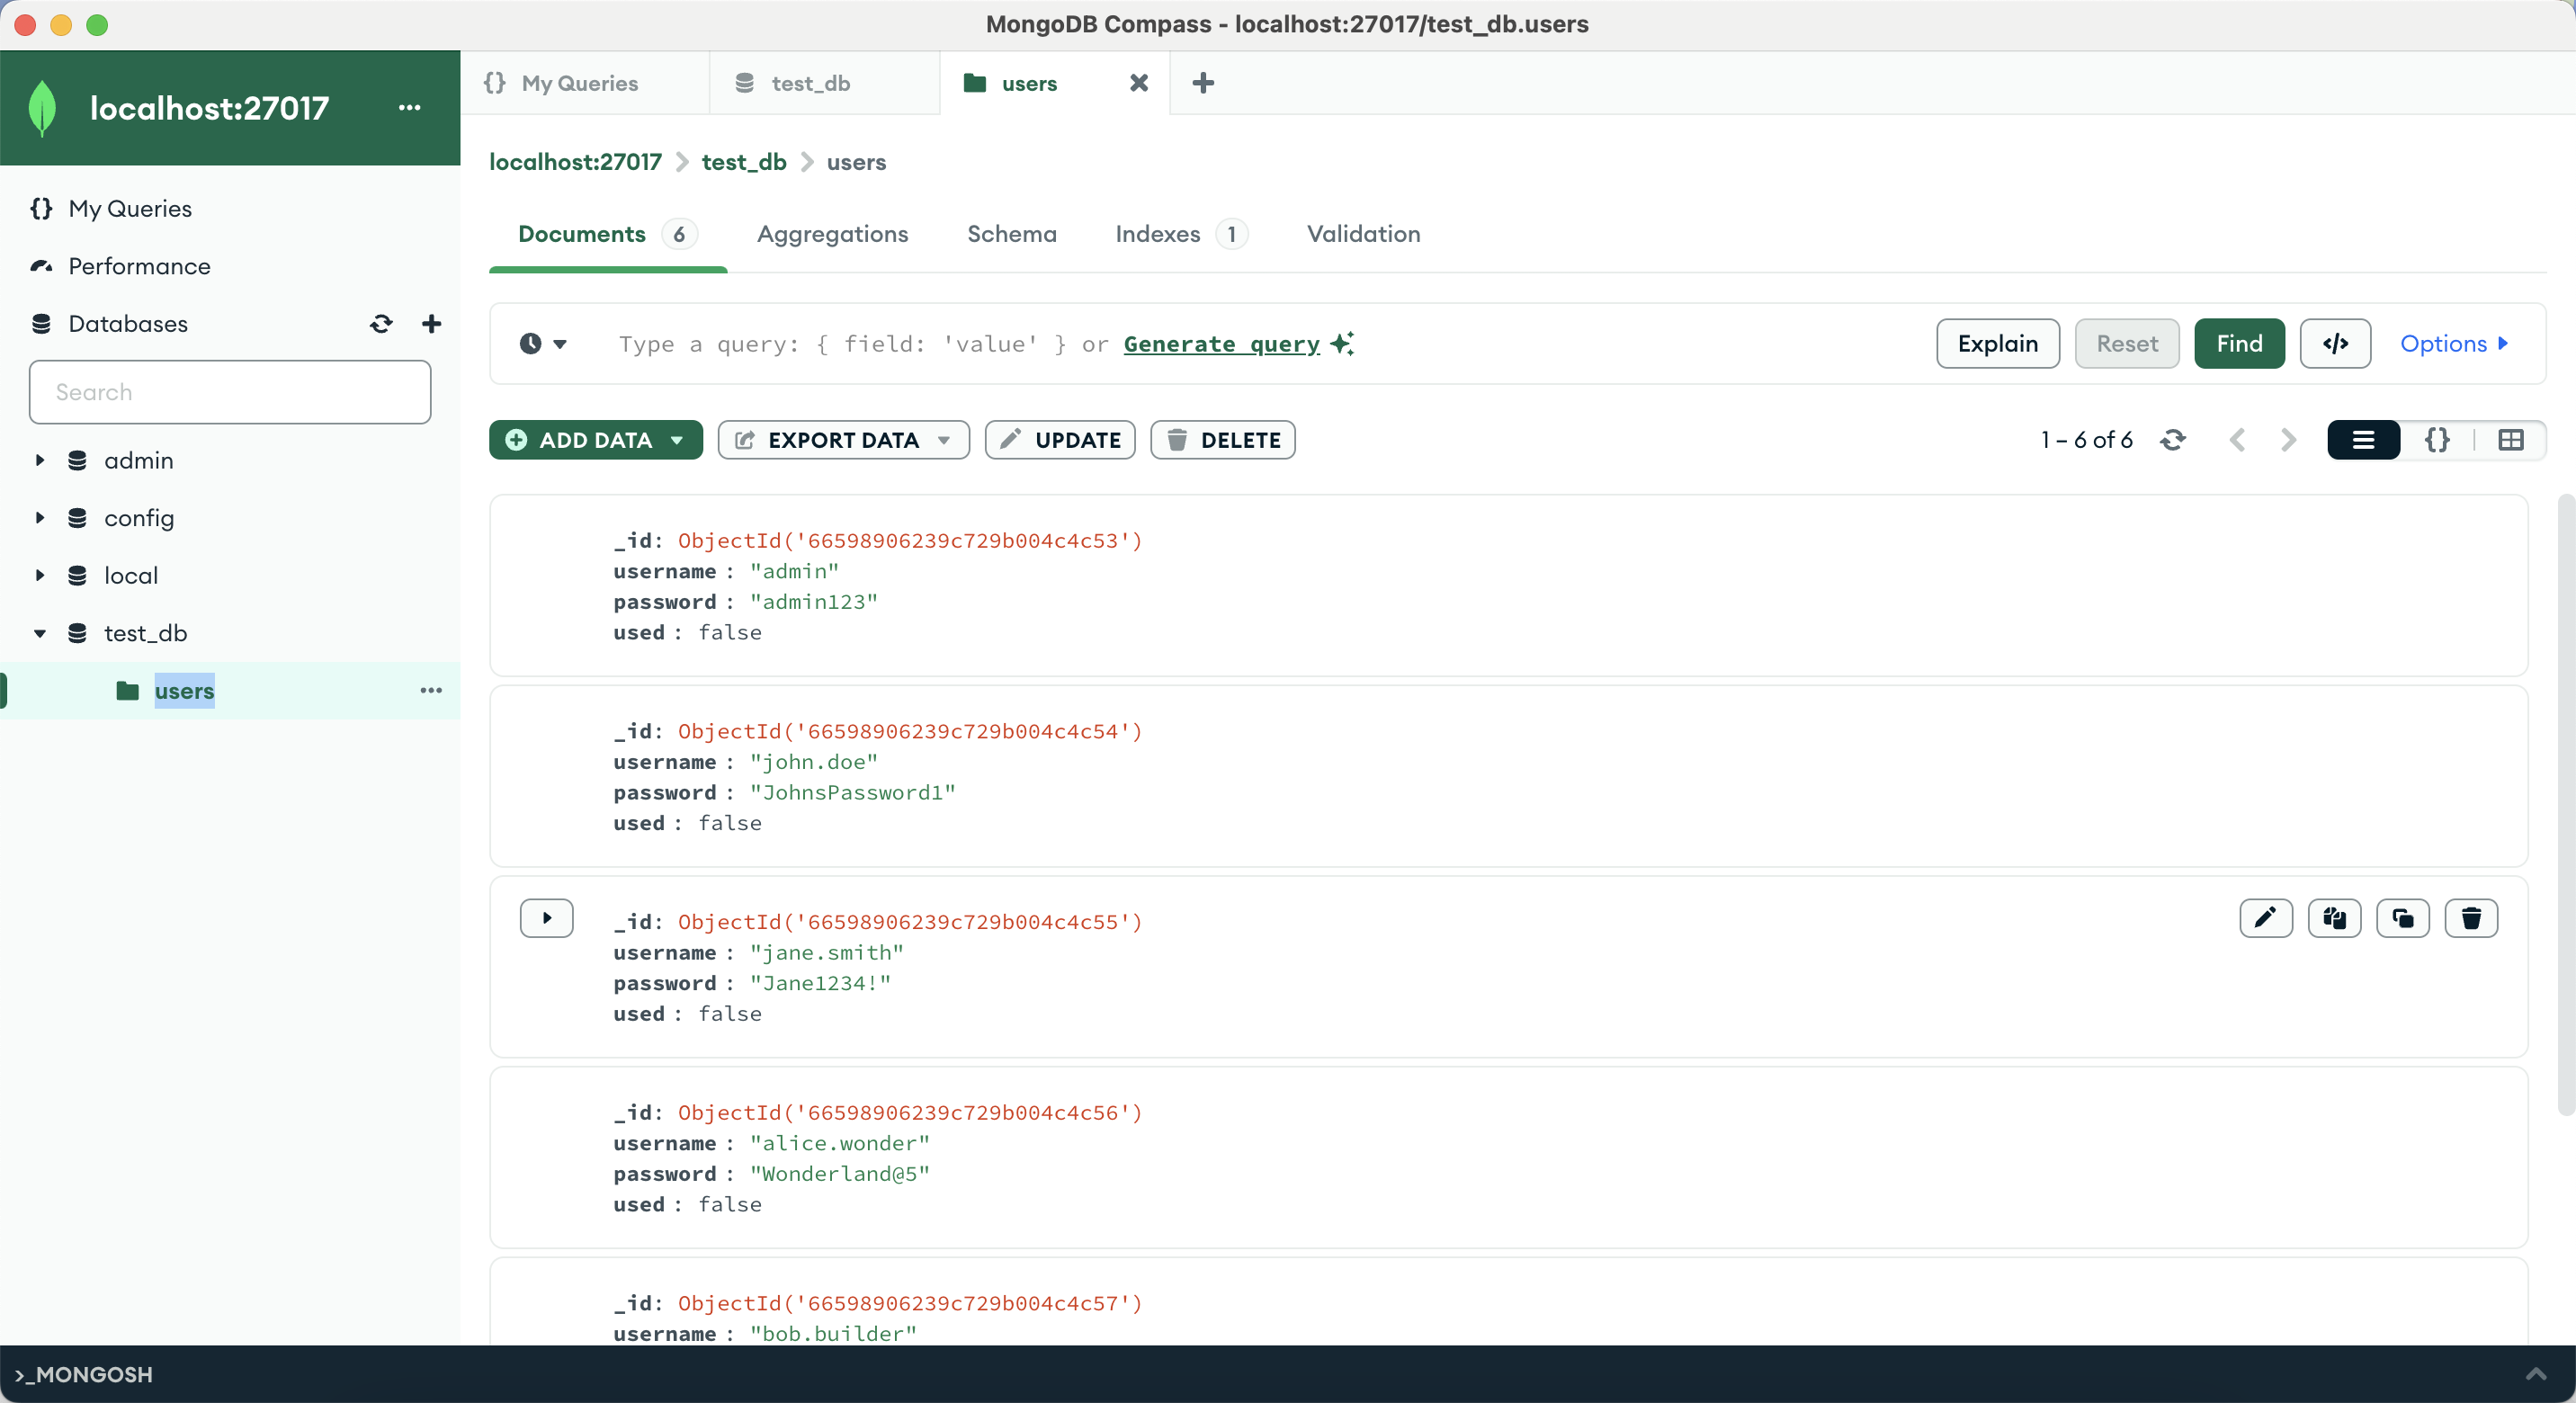The width and height of the screenshot is (2576, 1403).
Task: Open the query history clock dropdown
Action: [x=543, y=344]
